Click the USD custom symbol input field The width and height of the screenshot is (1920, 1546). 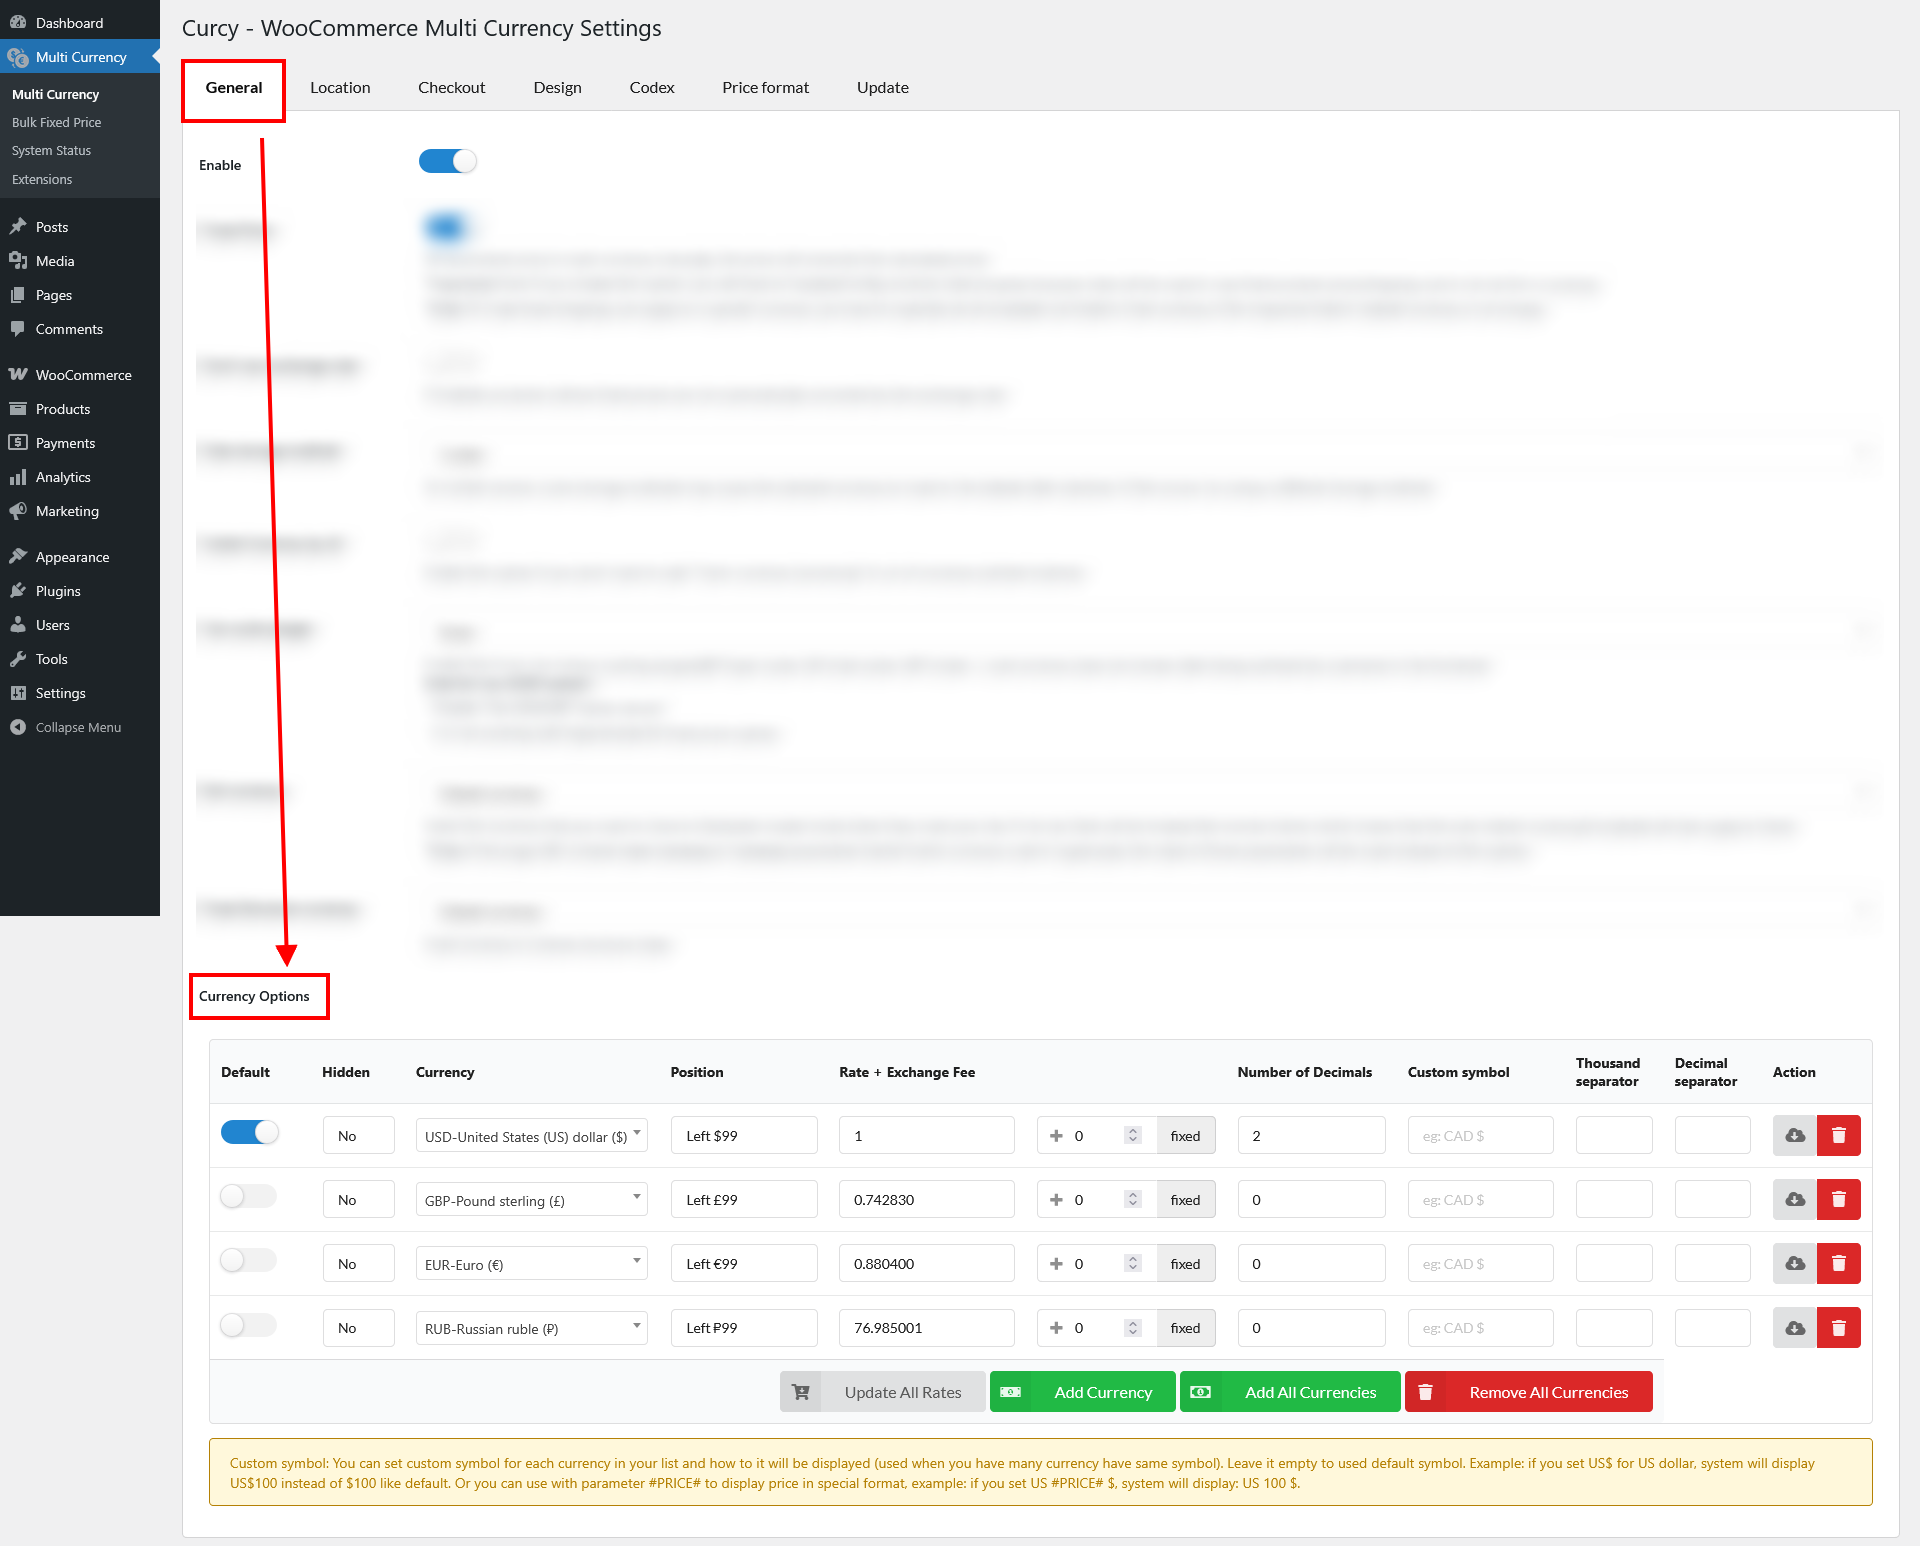point(1480,1136)
